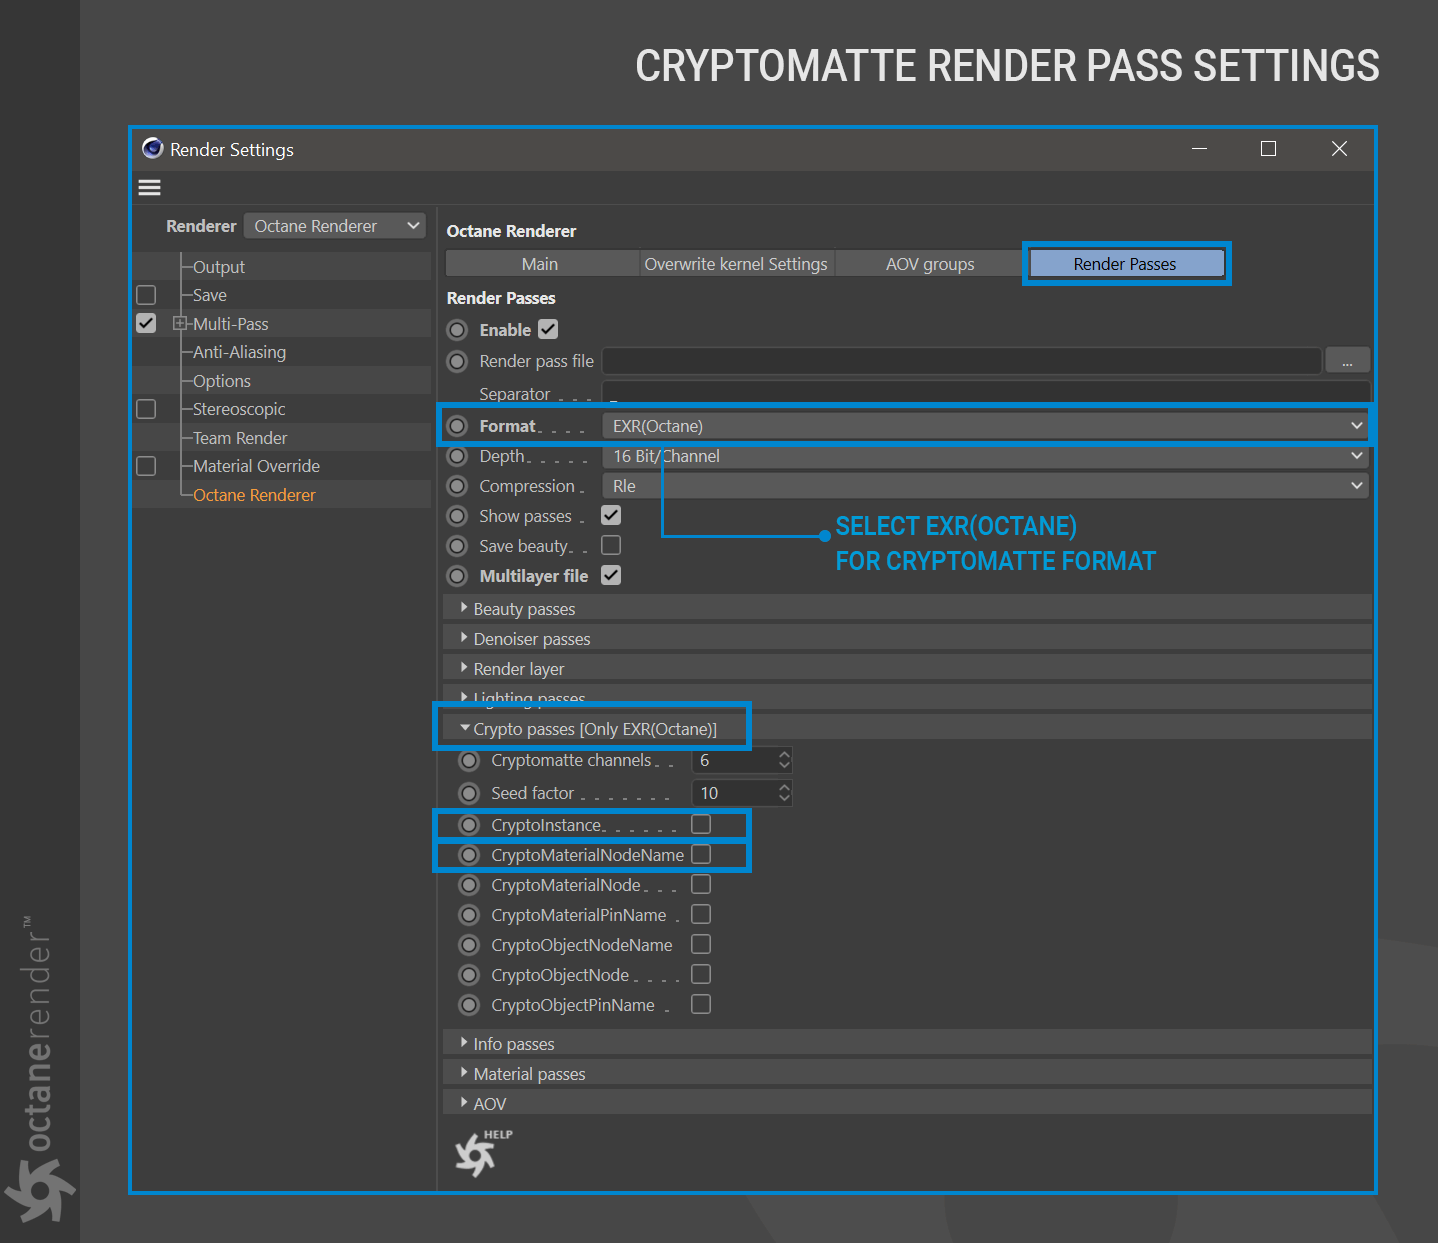This screenshot has height=1243, width=1438.
Task: Click animation dot next to CryptoMaterialNode
Action: point(469,885)
